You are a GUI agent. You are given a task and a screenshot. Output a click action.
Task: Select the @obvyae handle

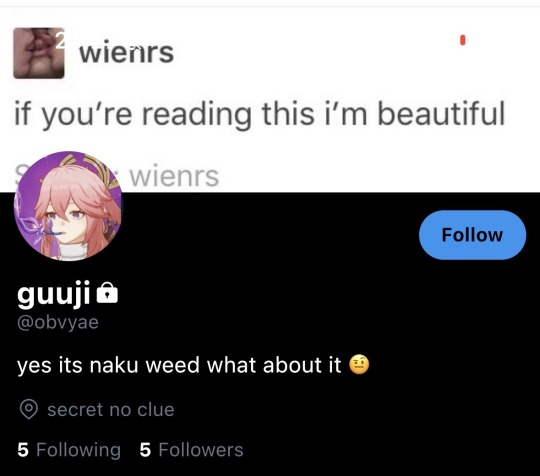58,322
